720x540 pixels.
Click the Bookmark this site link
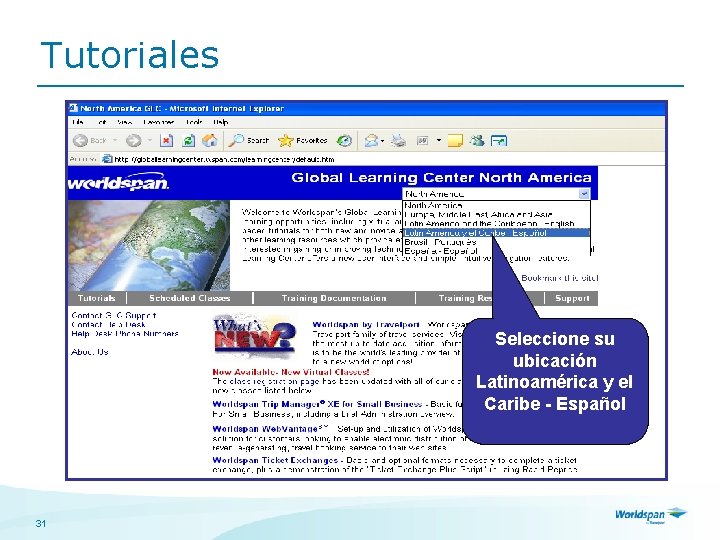pyautogui.click(x=559, y=278)
